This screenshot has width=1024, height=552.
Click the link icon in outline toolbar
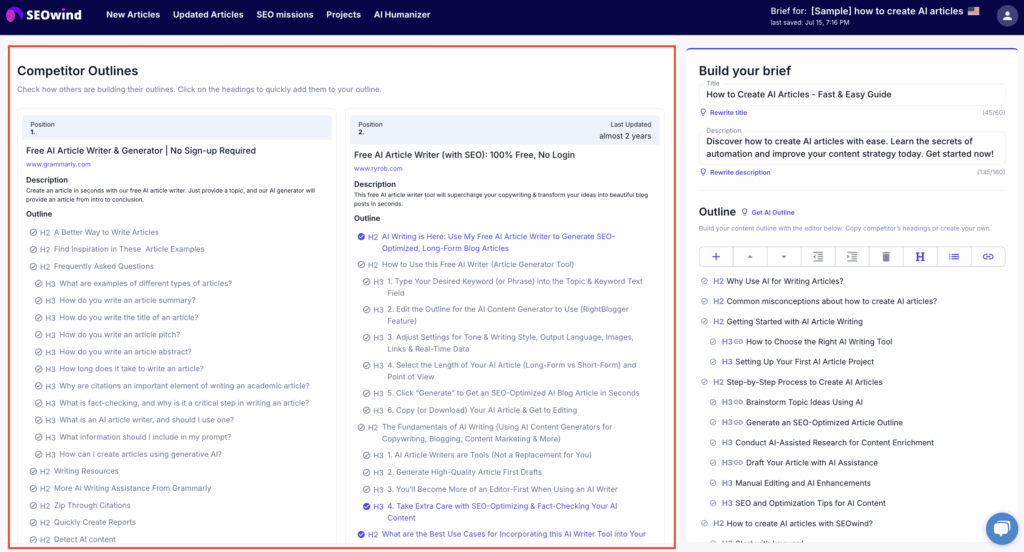tap(988, 257)
